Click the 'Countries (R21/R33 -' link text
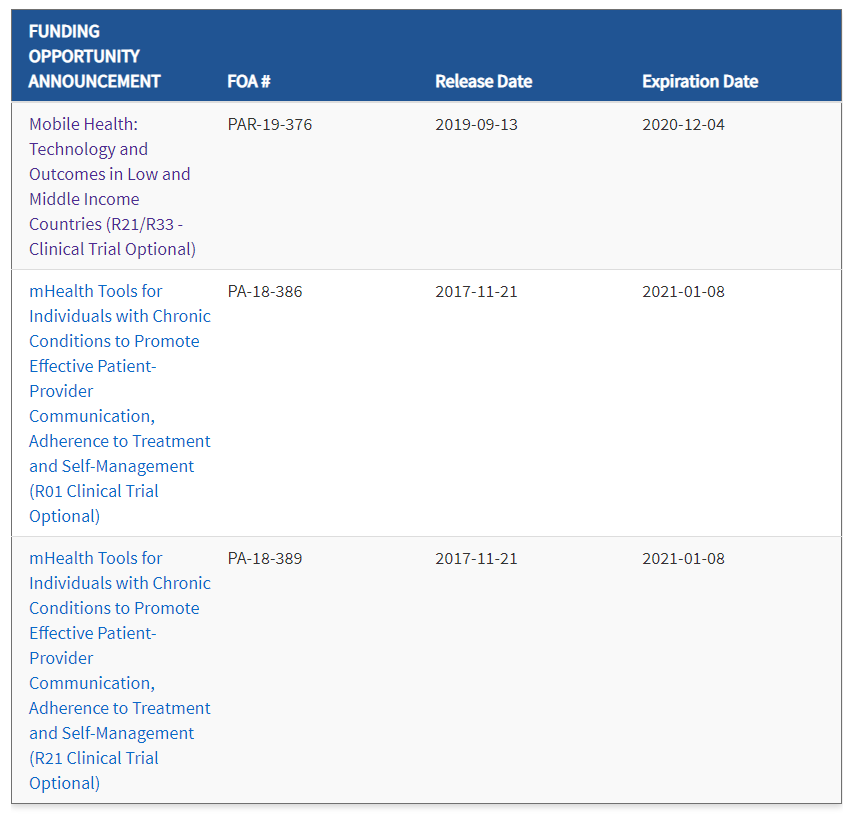This screenshot has width=855, height=814. coord(106,224)
